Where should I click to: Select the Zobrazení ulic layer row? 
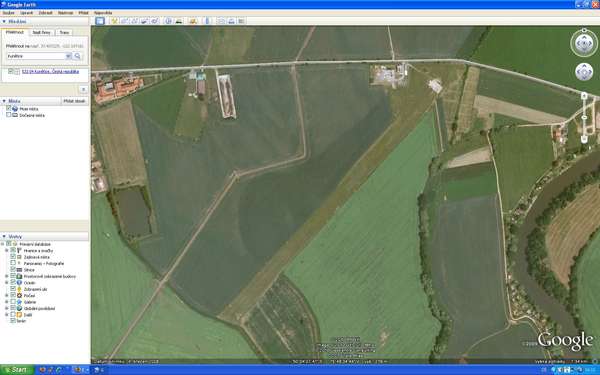[x=35, y=289]
